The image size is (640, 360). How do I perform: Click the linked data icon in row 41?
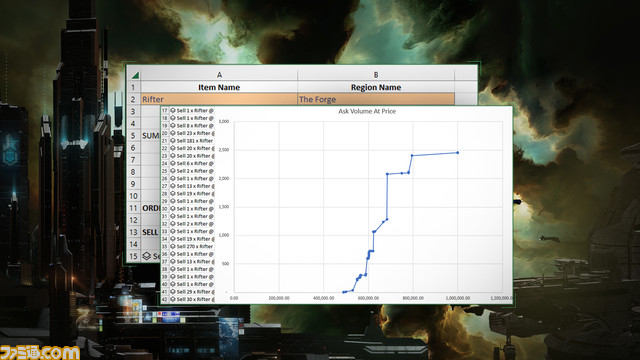pyautogui.click(x=173, y=292)
